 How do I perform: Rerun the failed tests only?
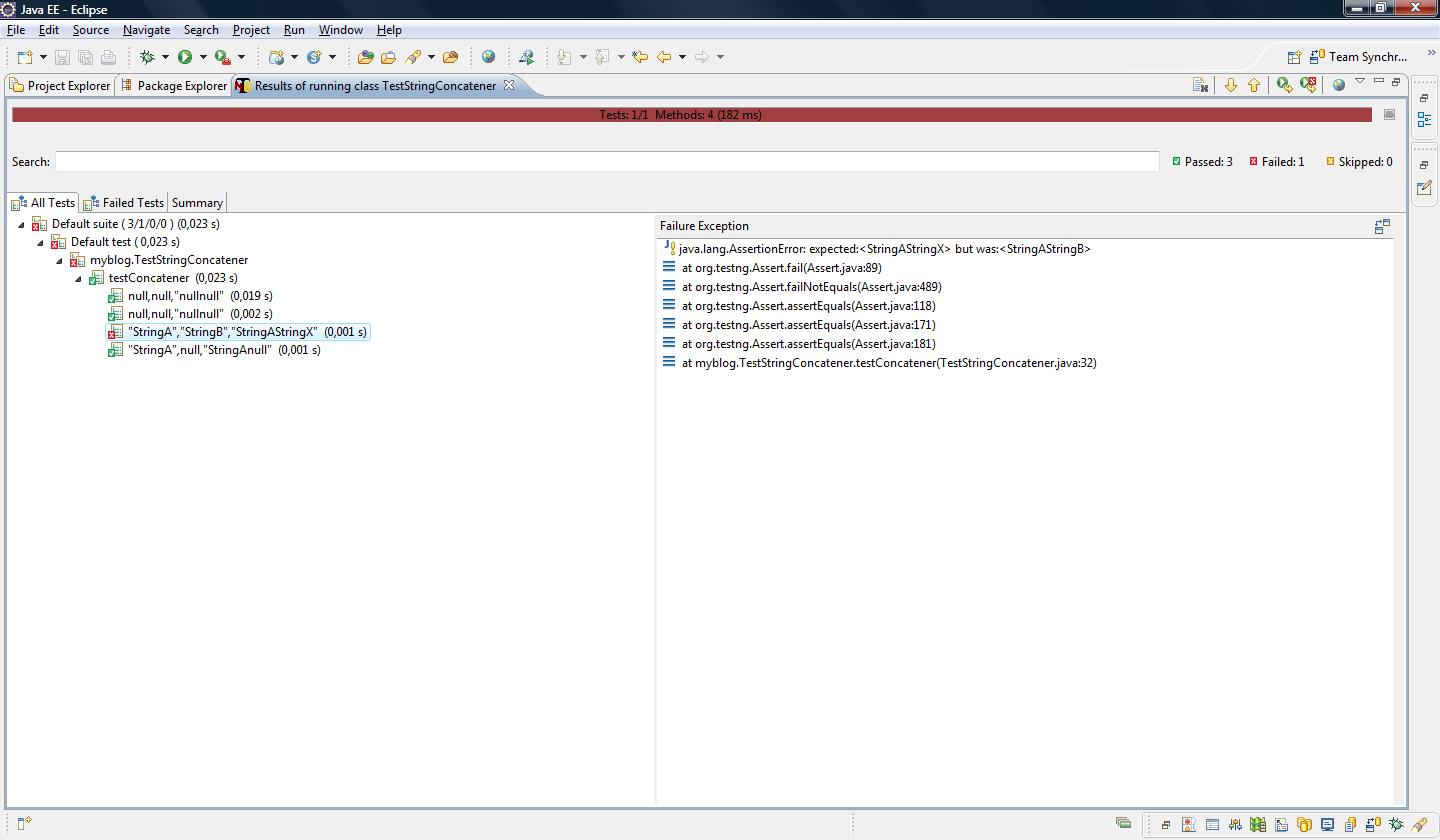(x=1309, y=85)
